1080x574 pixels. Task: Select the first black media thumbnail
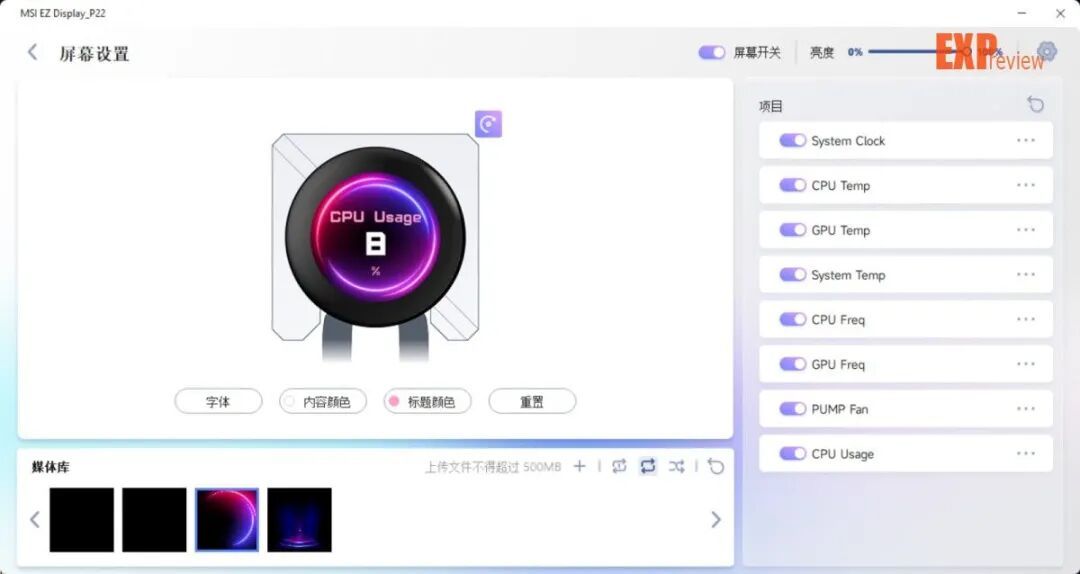coord(82,520)
